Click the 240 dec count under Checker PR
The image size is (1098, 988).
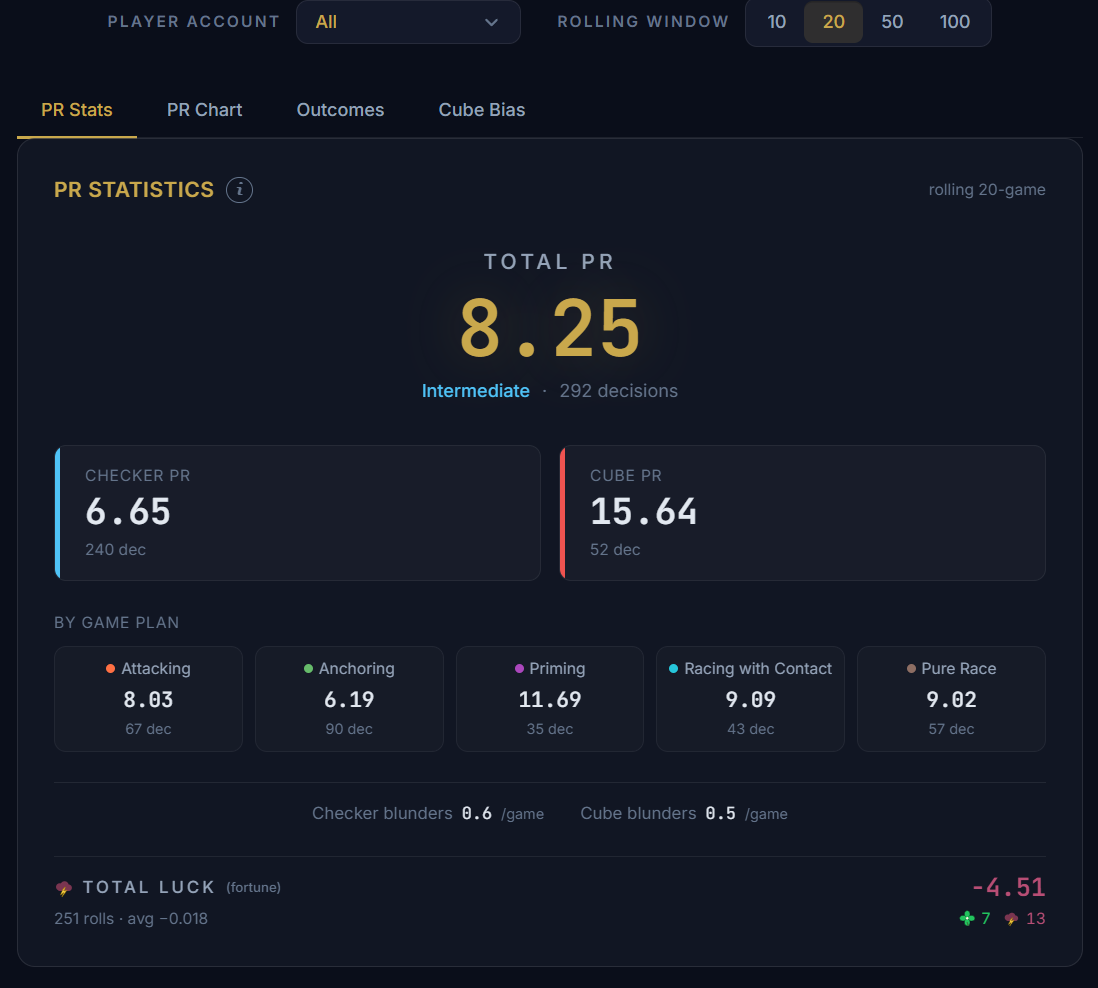click(x=116, y=550)
